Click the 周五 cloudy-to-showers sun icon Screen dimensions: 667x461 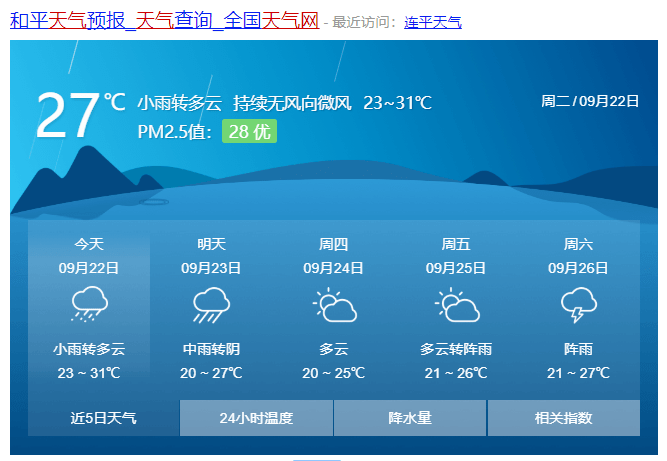456,305
